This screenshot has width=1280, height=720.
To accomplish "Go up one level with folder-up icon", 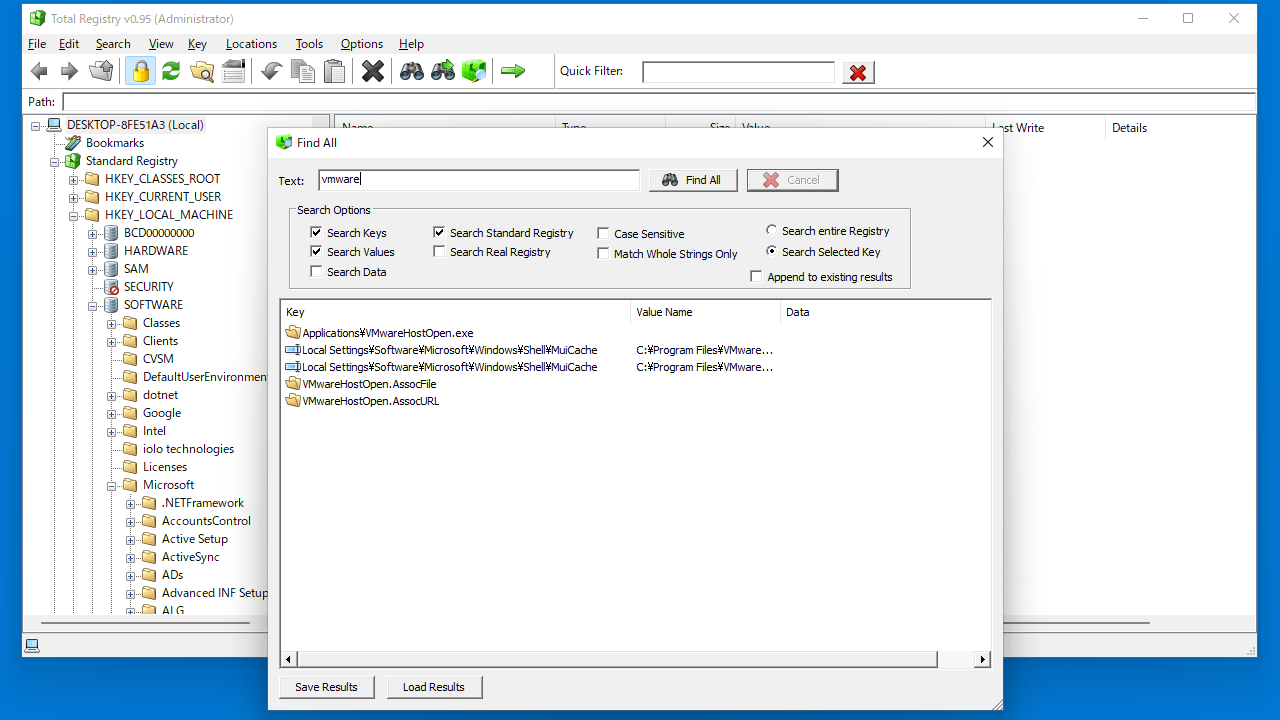I will (101, 71).
